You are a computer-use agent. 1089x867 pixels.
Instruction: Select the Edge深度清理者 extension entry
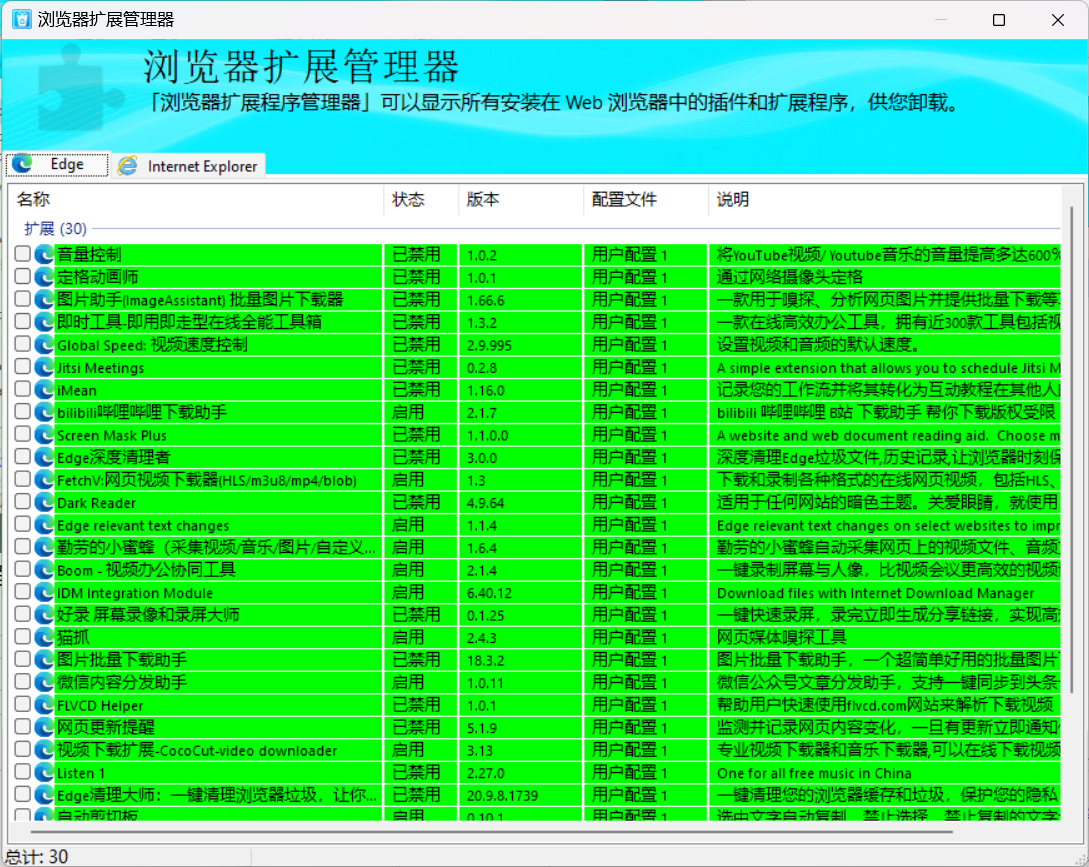pos(113,457)
